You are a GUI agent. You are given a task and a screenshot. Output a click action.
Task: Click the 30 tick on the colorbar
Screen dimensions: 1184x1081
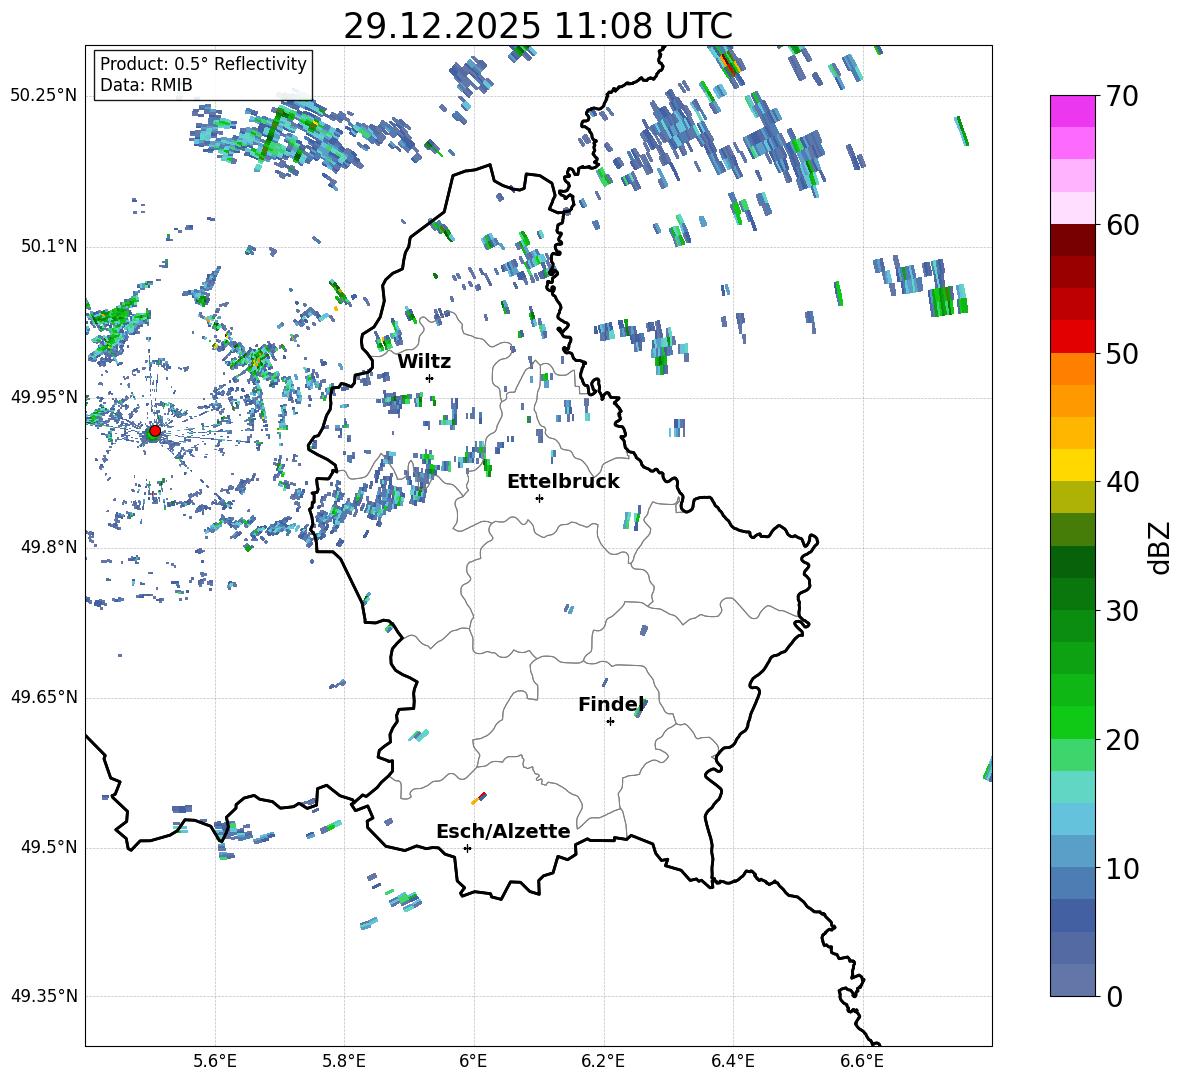tap(1123, 611)
